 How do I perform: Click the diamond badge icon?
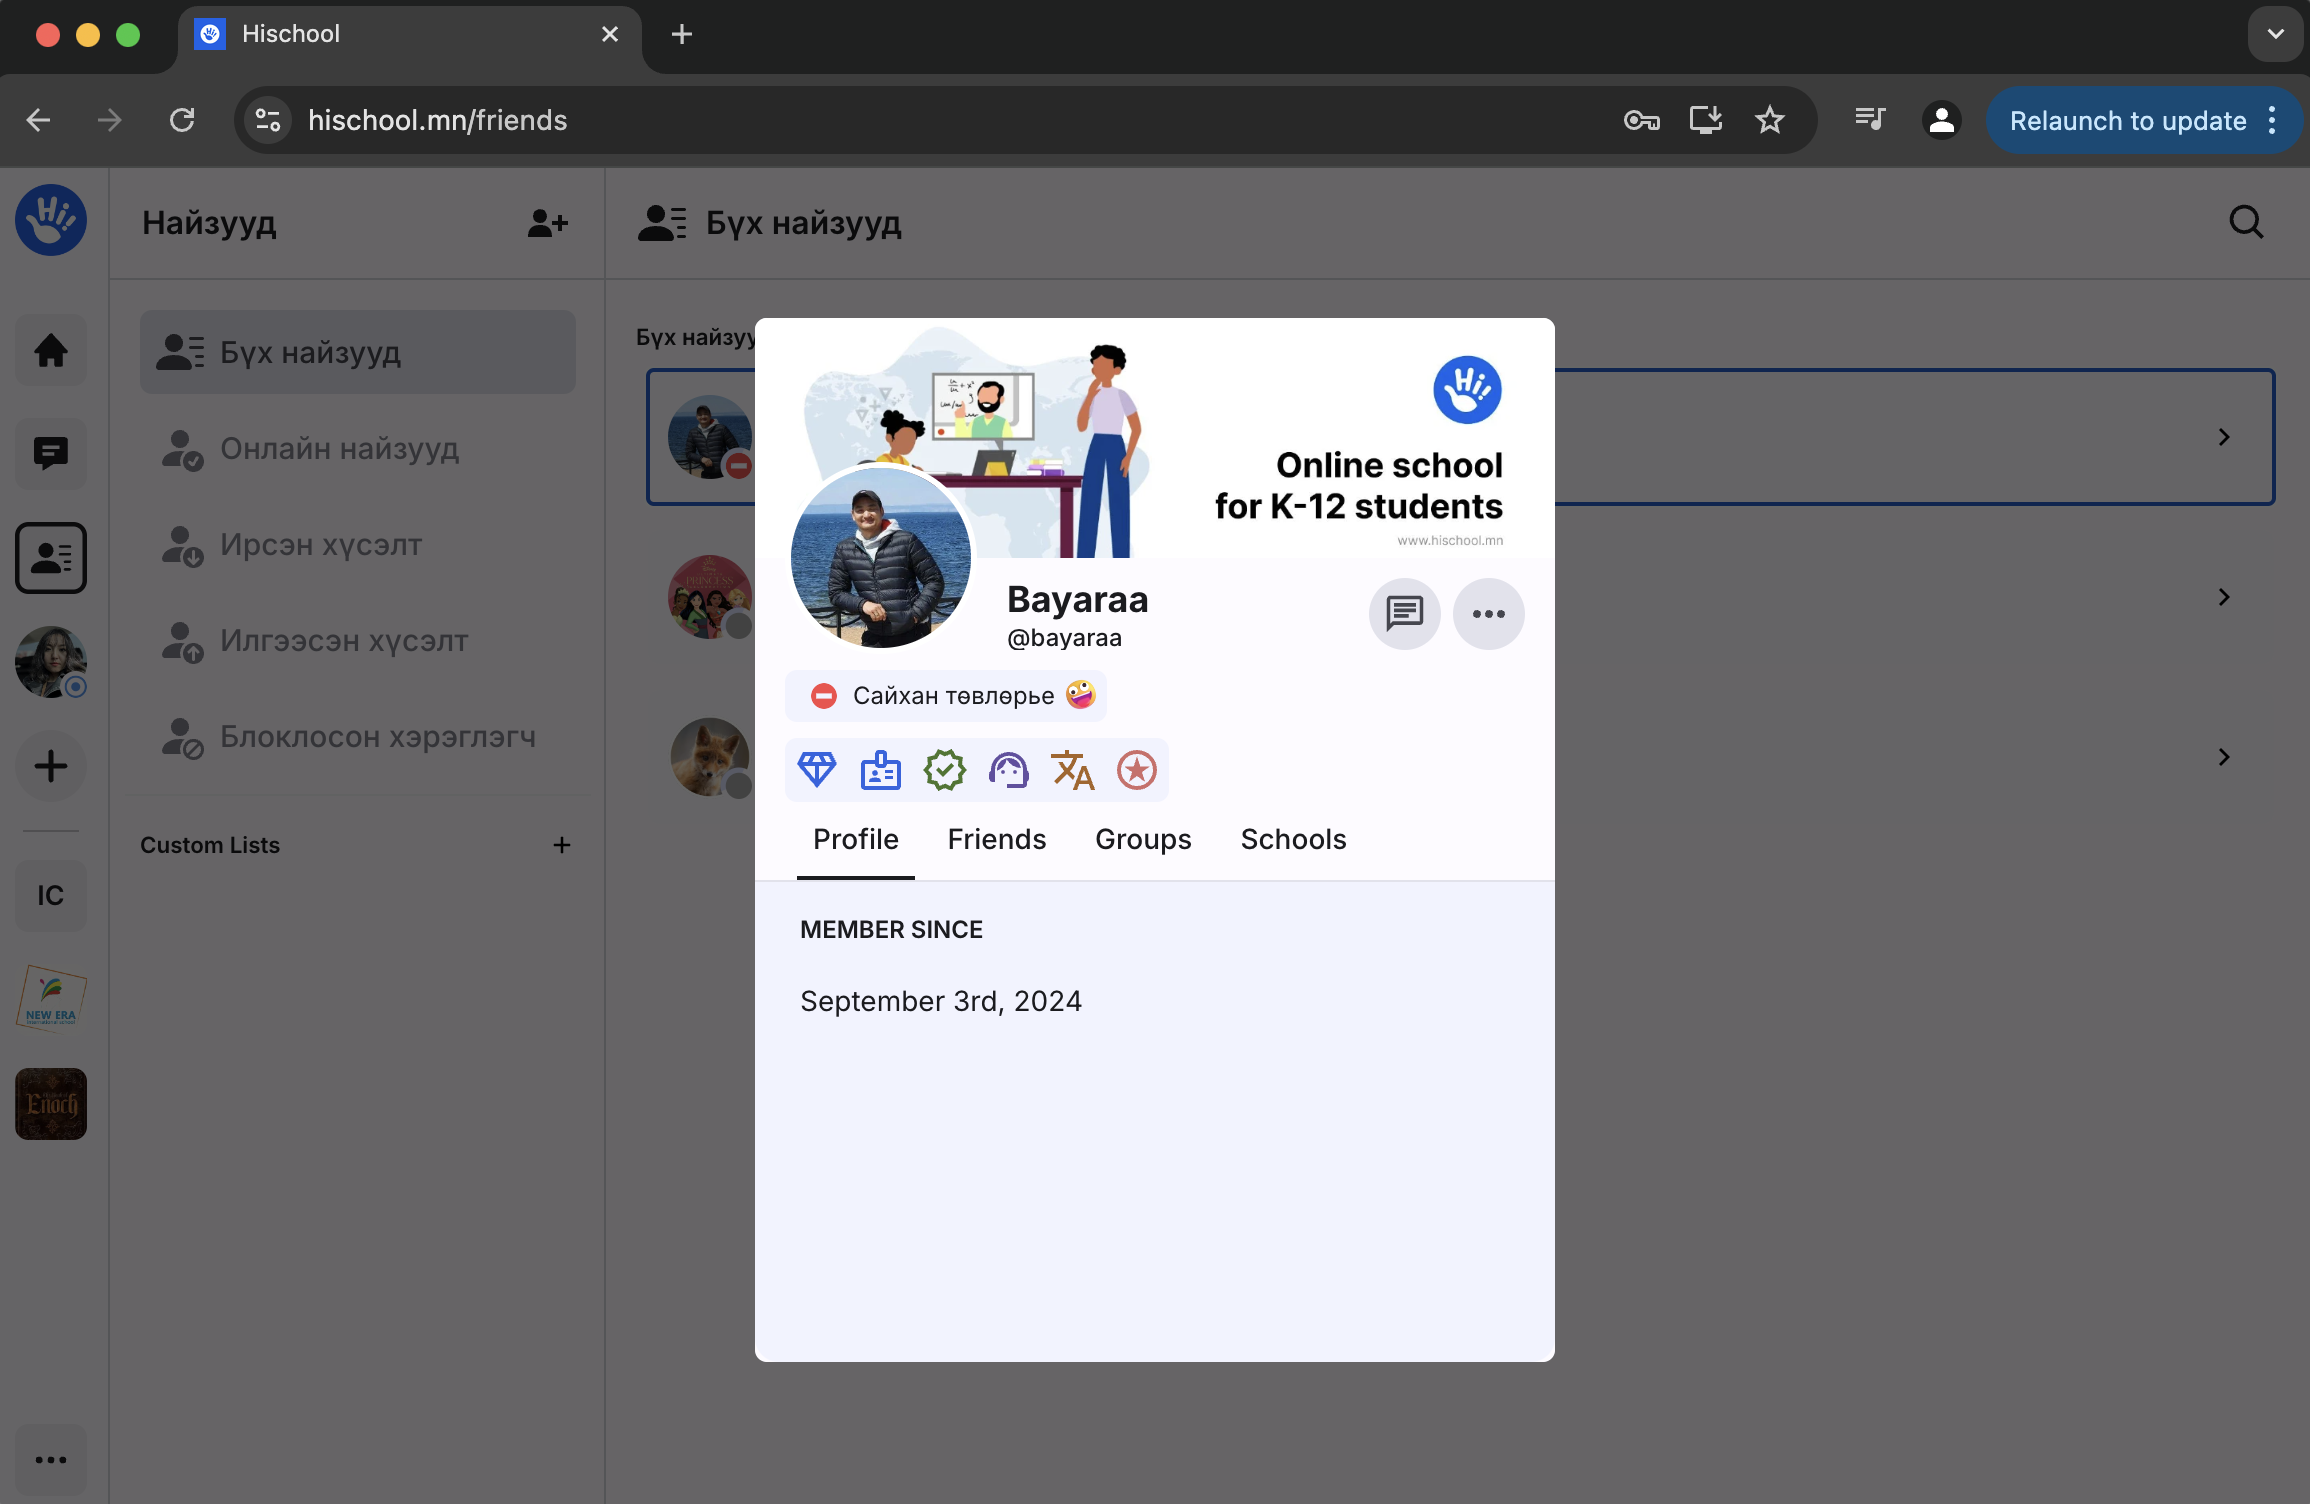coord(816,770)
